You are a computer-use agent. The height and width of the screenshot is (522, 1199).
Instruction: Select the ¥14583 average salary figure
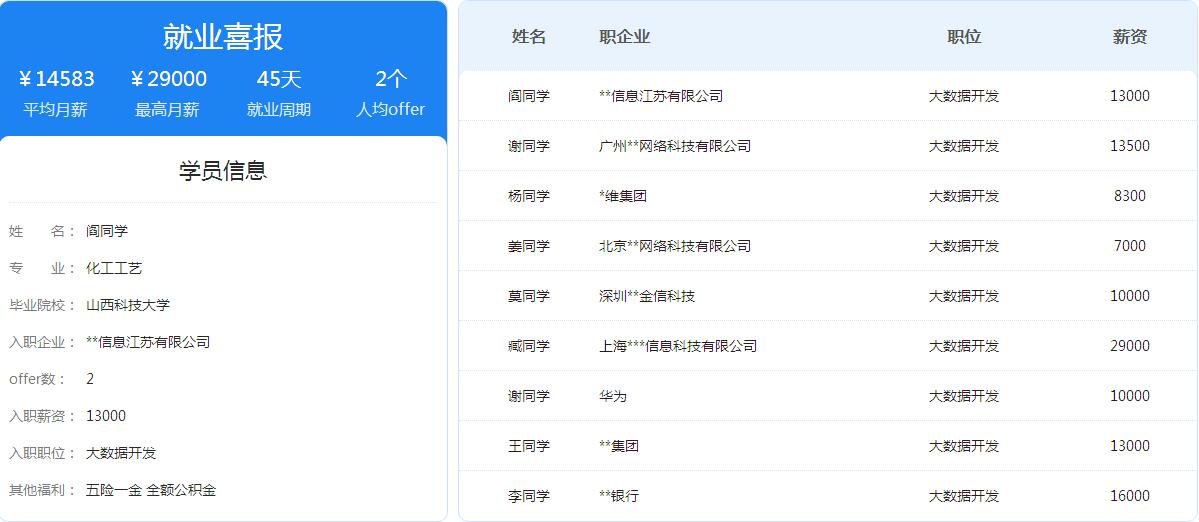(56, 79)
